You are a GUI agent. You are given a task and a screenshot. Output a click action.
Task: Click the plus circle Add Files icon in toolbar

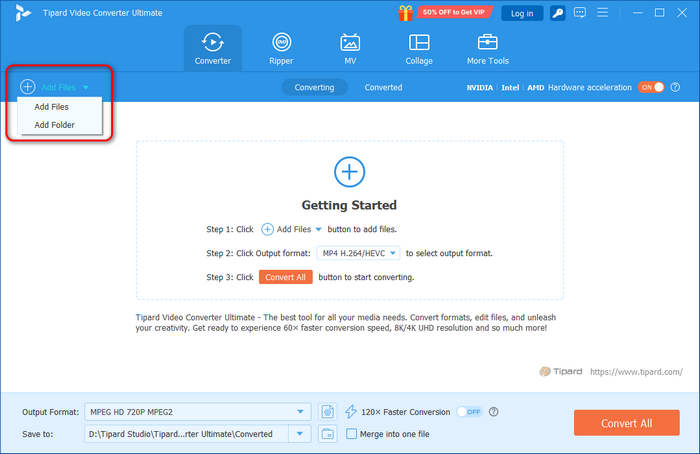coord(28,87)
